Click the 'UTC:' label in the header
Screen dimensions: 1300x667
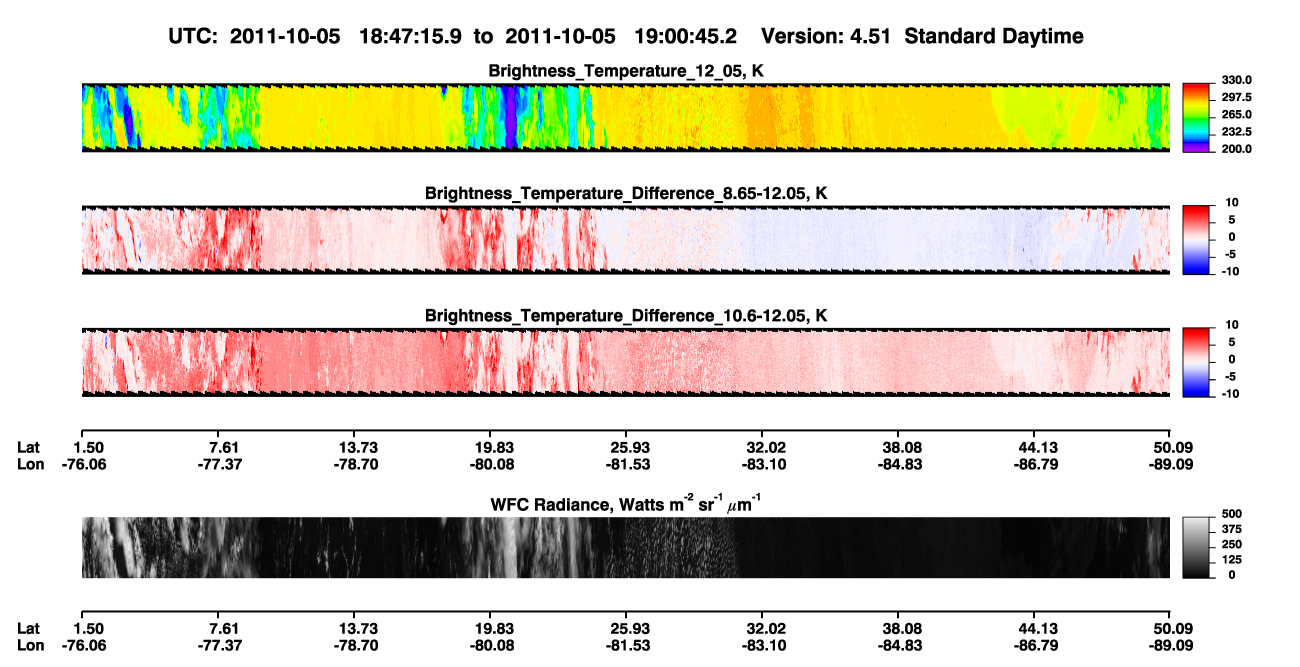tap(193, 36)
